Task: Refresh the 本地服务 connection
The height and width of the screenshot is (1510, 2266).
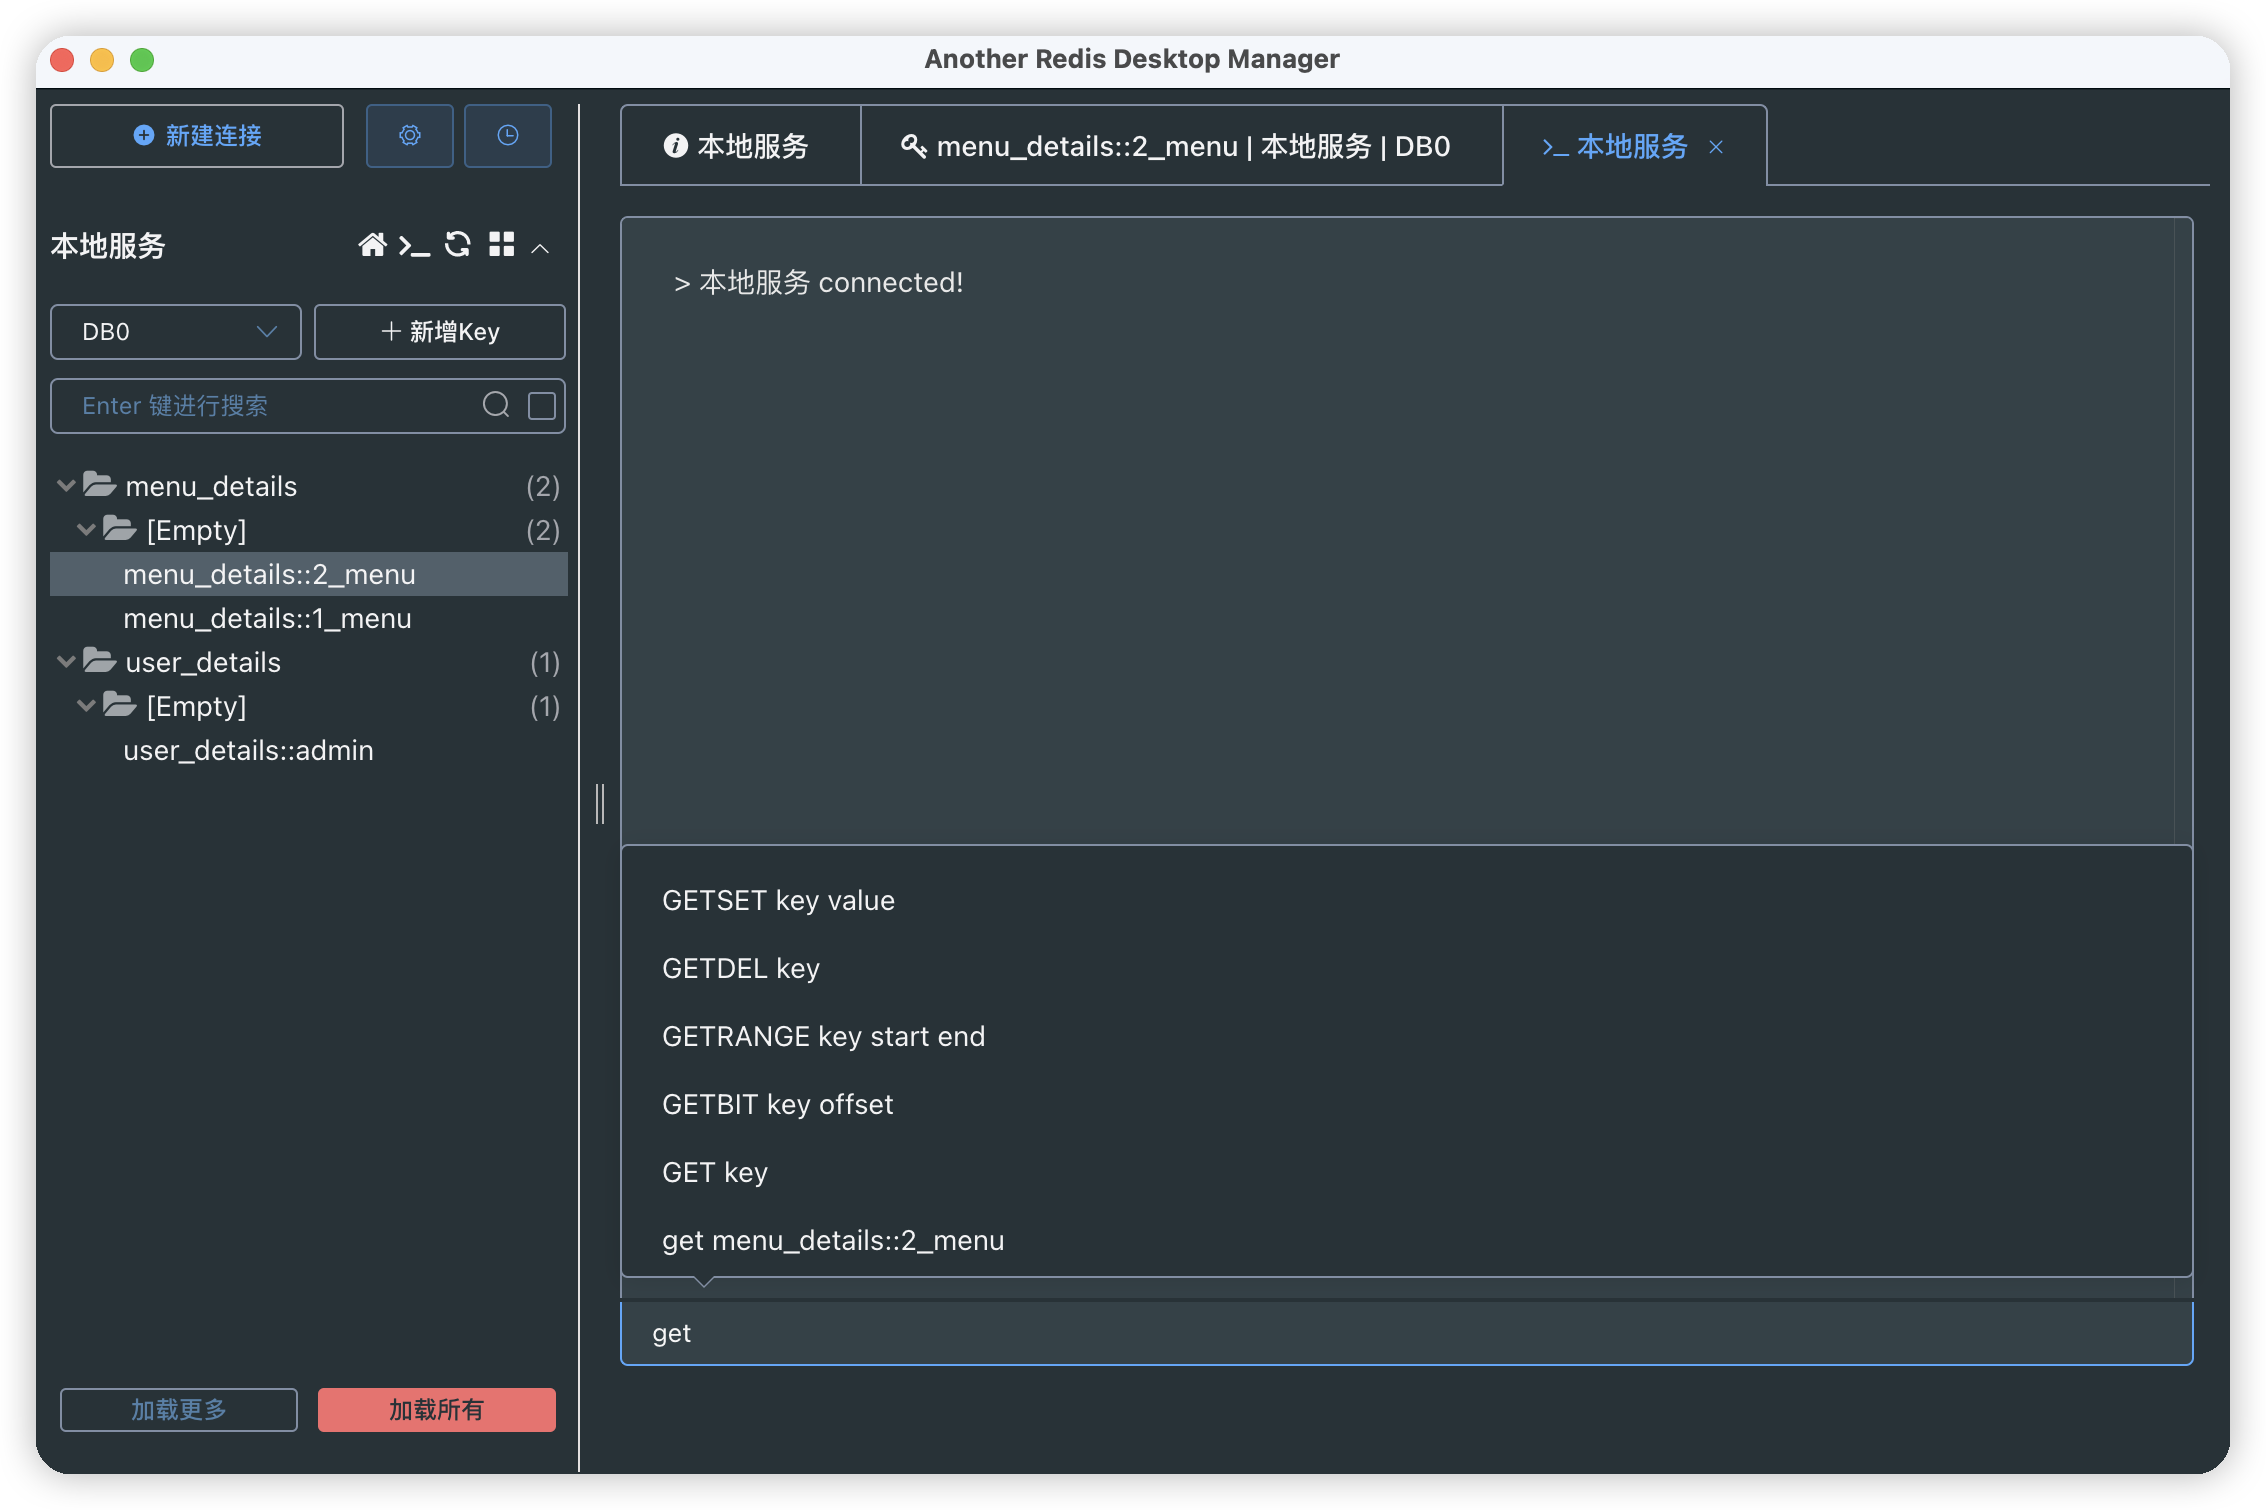Action: [x=458, y=245]
